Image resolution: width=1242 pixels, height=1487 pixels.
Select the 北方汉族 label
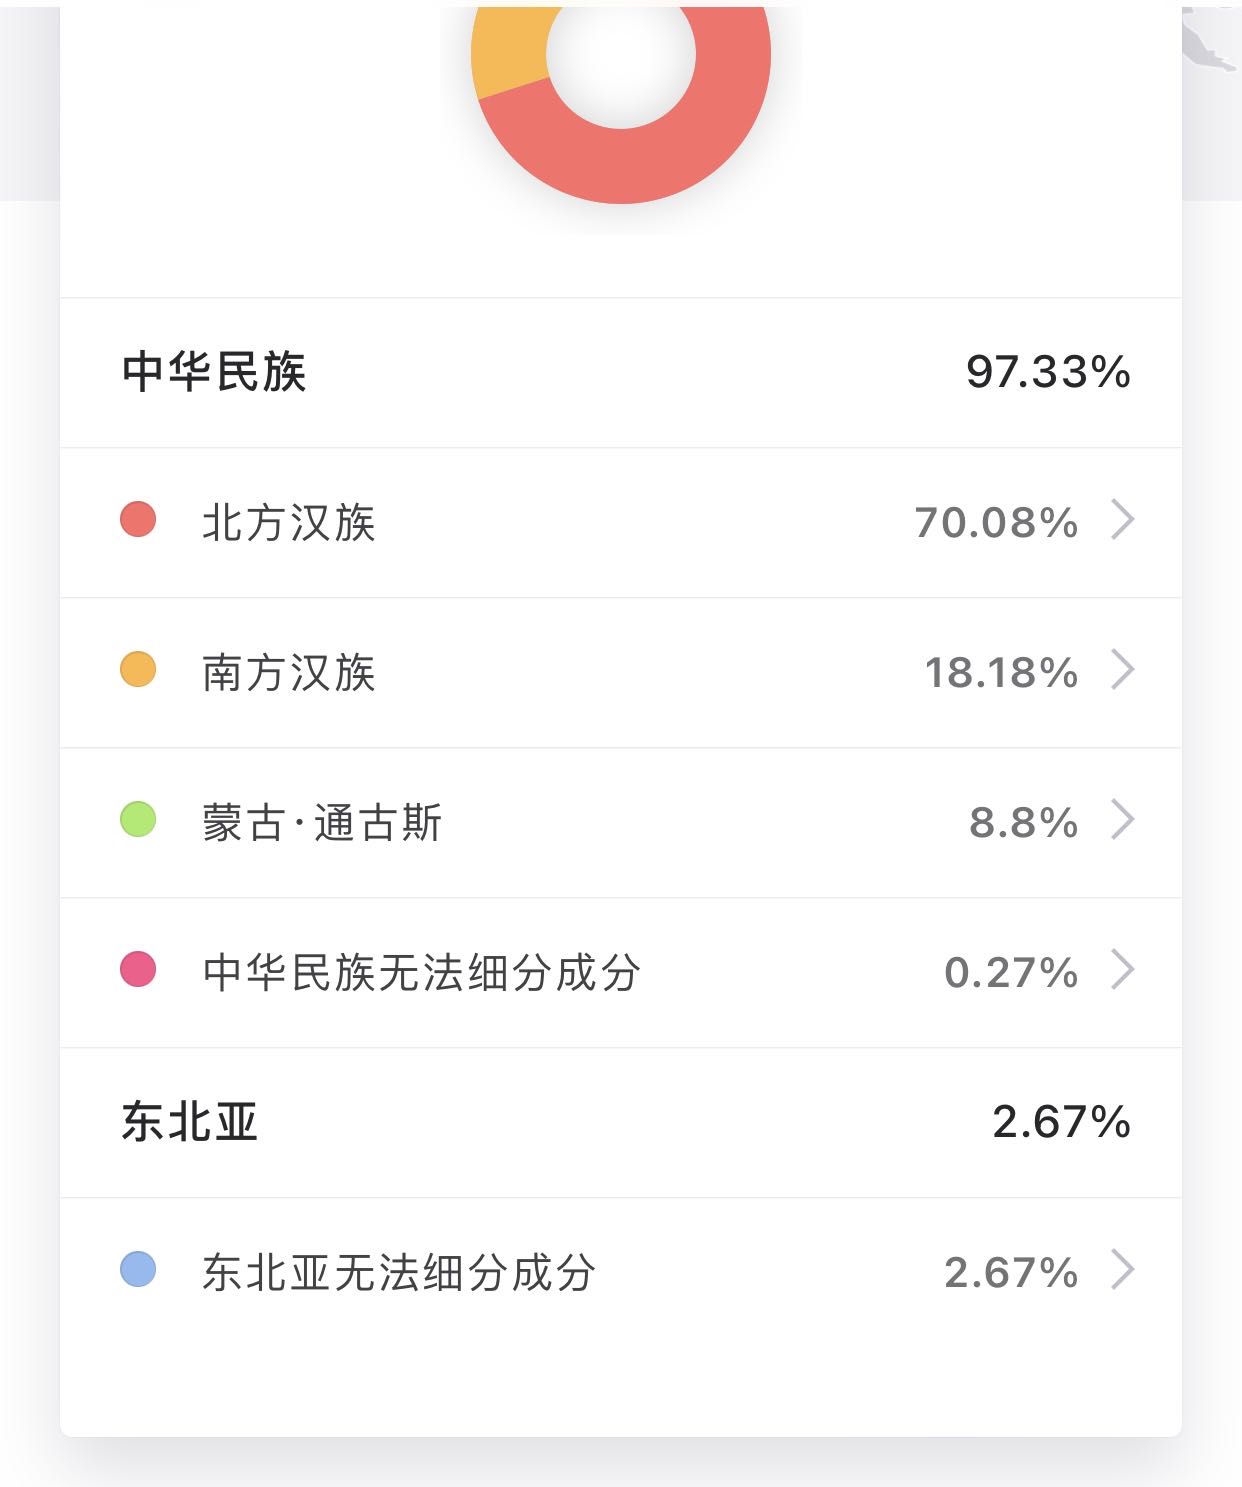(x=288, y=523)
